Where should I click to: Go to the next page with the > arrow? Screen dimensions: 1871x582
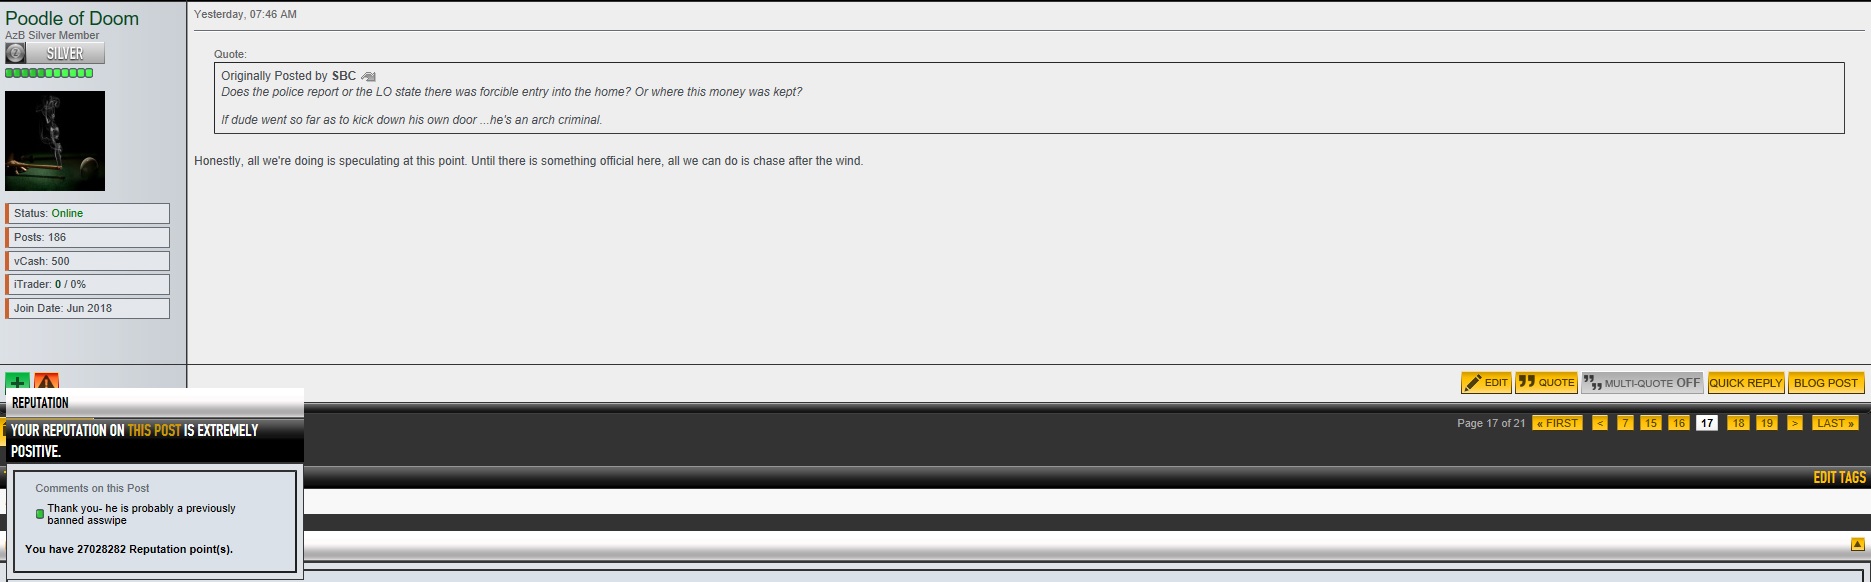1795,423
